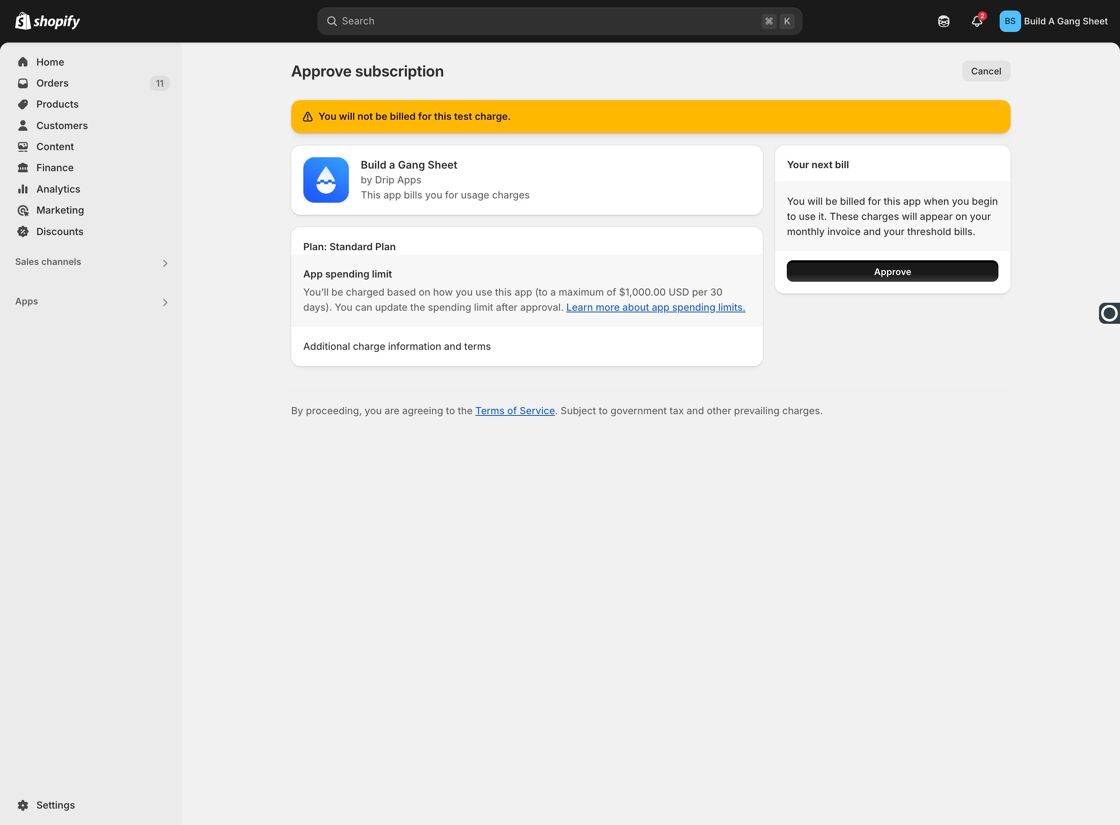Click the Shopify logo
1120x825 pixels.
[x=47, y=21]
